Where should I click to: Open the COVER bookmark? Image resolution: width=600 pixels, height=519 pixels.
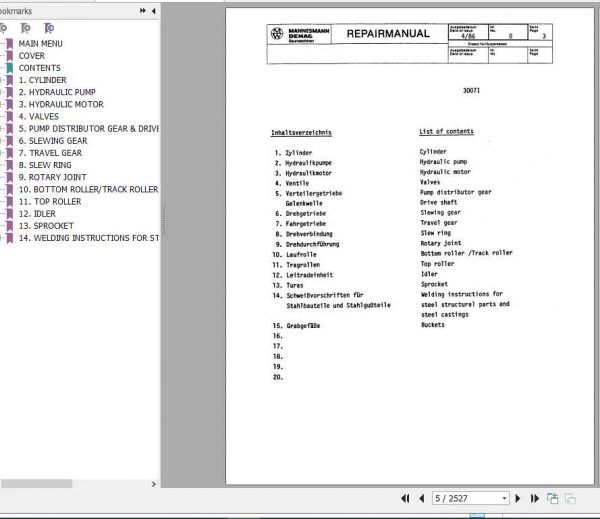pos(31,56)
